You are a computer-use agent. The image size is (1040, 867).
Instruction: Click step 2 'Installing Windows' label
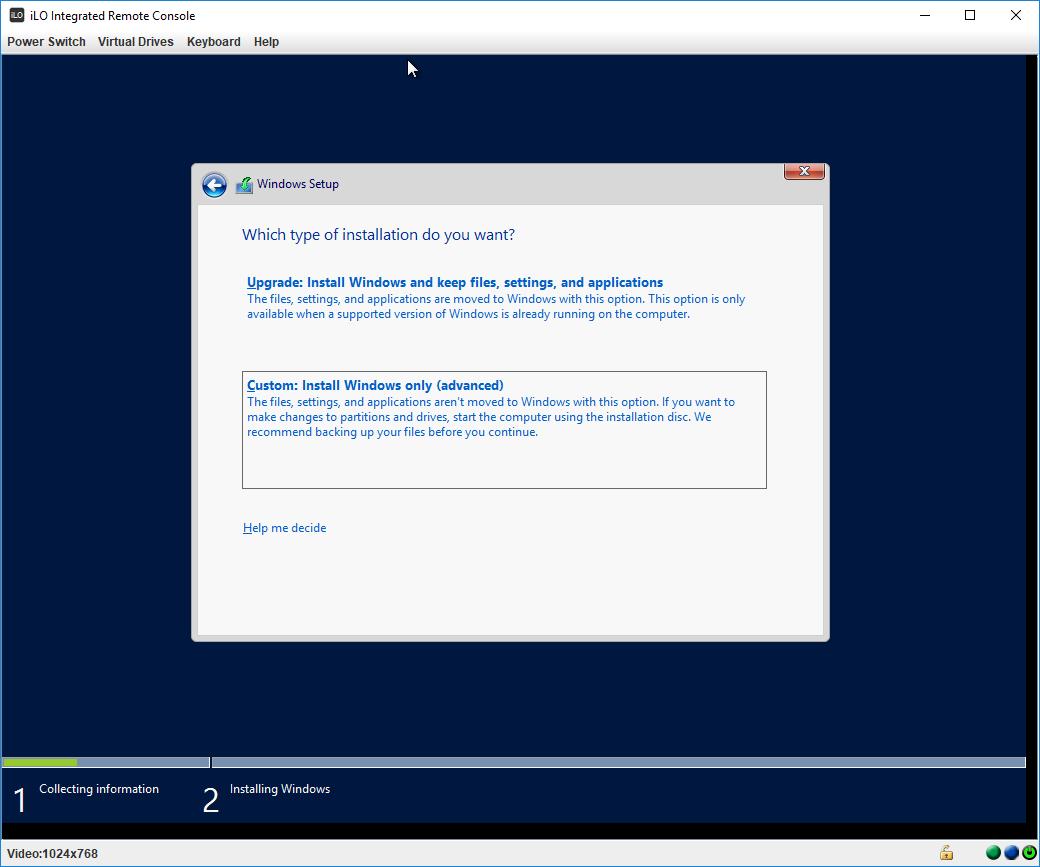pyautogui.click(x=280, y=789)
